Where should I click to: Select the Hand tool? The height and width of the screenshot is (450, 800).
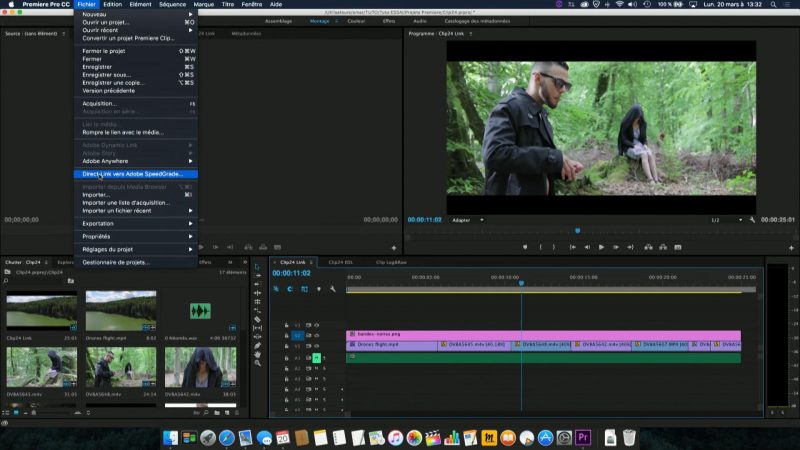pos(257,354)
